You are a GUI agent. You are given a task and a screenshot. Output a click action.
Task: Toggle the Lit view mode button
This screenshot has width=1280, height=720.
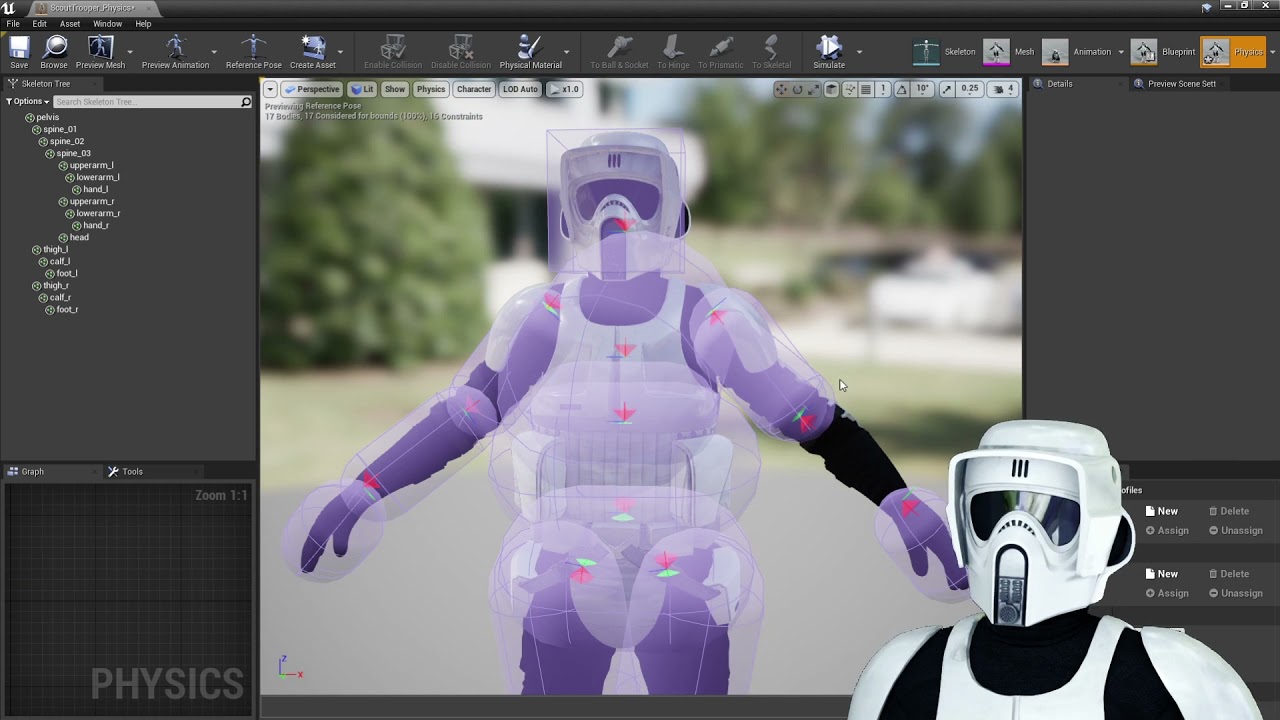pos(362,89)
